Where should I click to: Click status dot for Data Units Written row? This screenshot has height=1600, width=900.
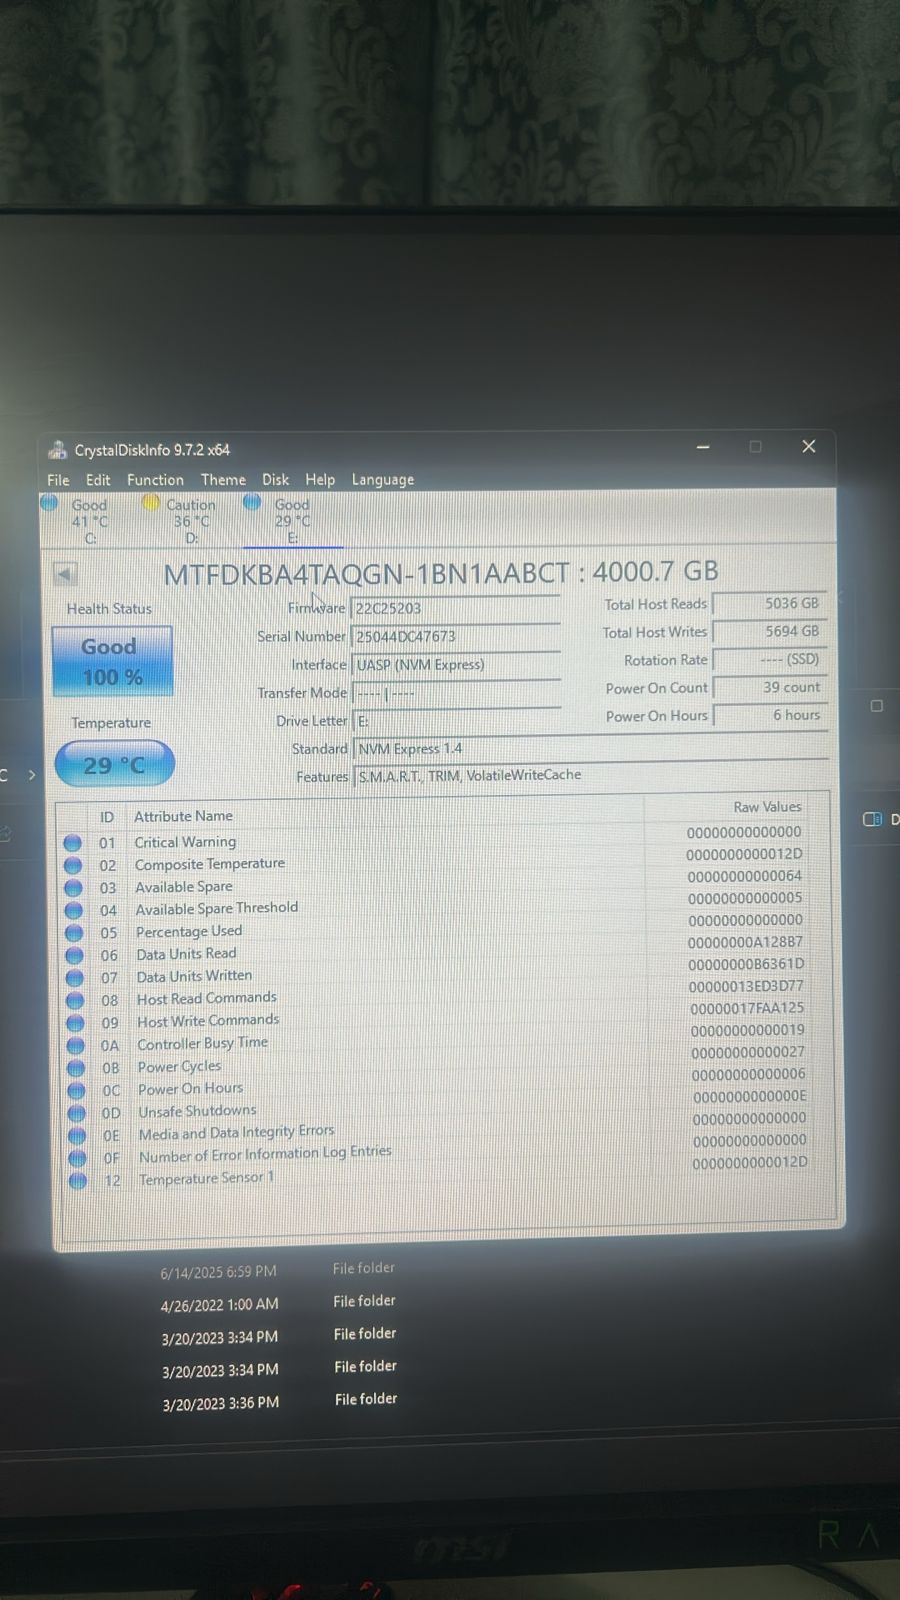coord(75,978)
